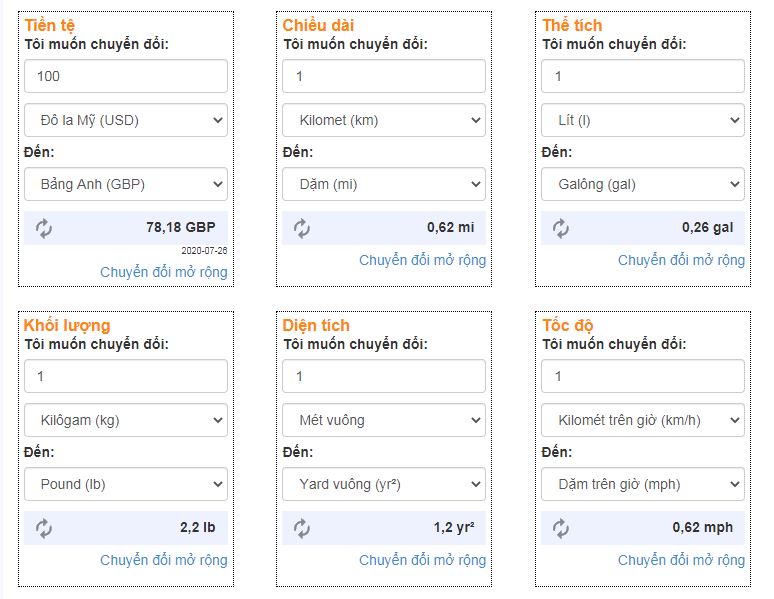Expand the Galông (gal) dropdown
The width and height of the screenshot is (774, 599).
click(643, 184)
